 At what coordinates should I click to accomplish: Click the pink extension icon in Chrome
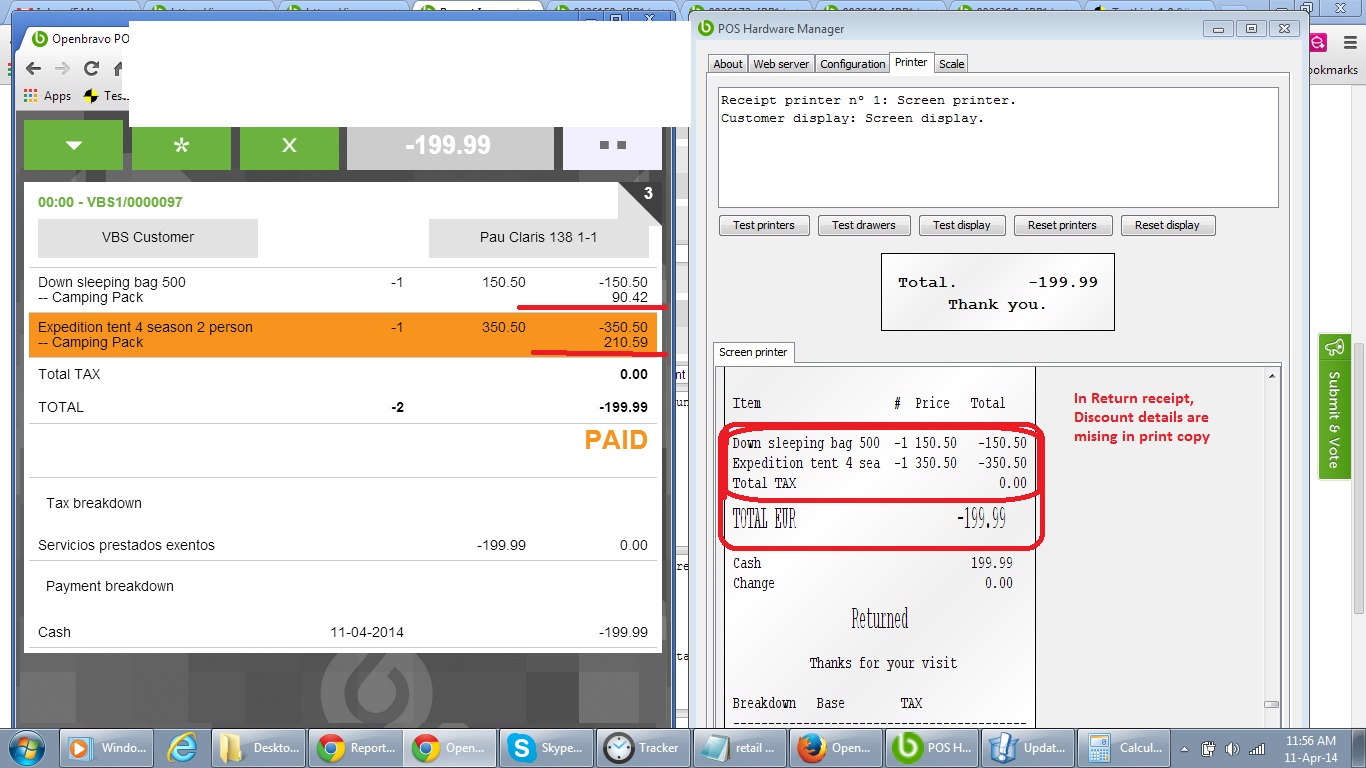(x=1318, y=42)
